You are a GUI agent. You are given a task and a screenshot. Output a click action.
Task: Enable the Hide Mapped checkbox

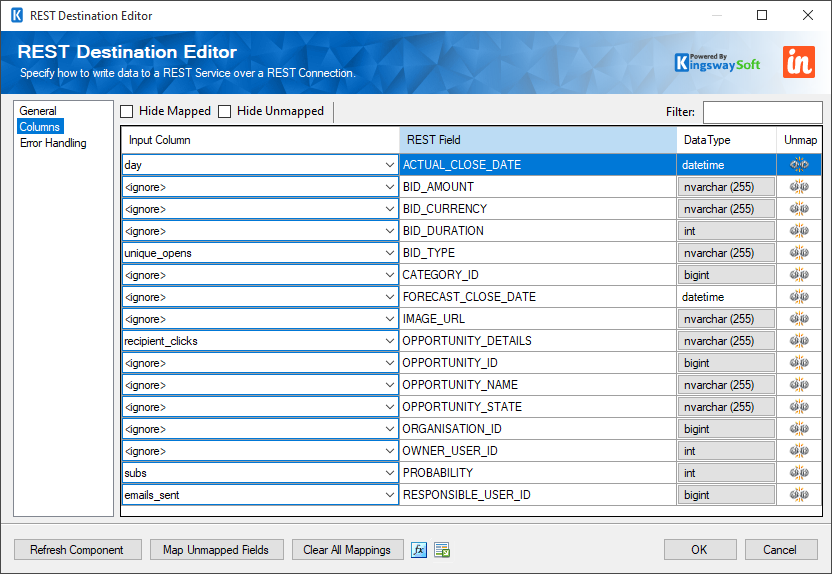(126, 111)
